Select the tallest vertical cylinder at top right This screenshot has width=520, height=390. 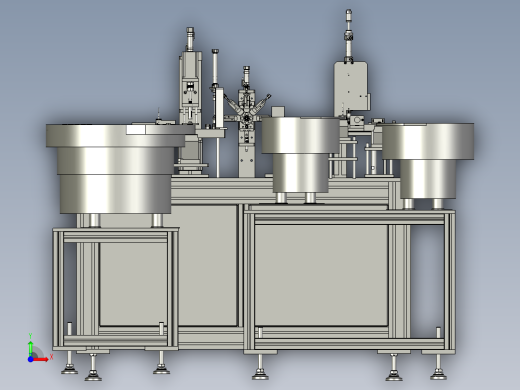click(349, 35)
